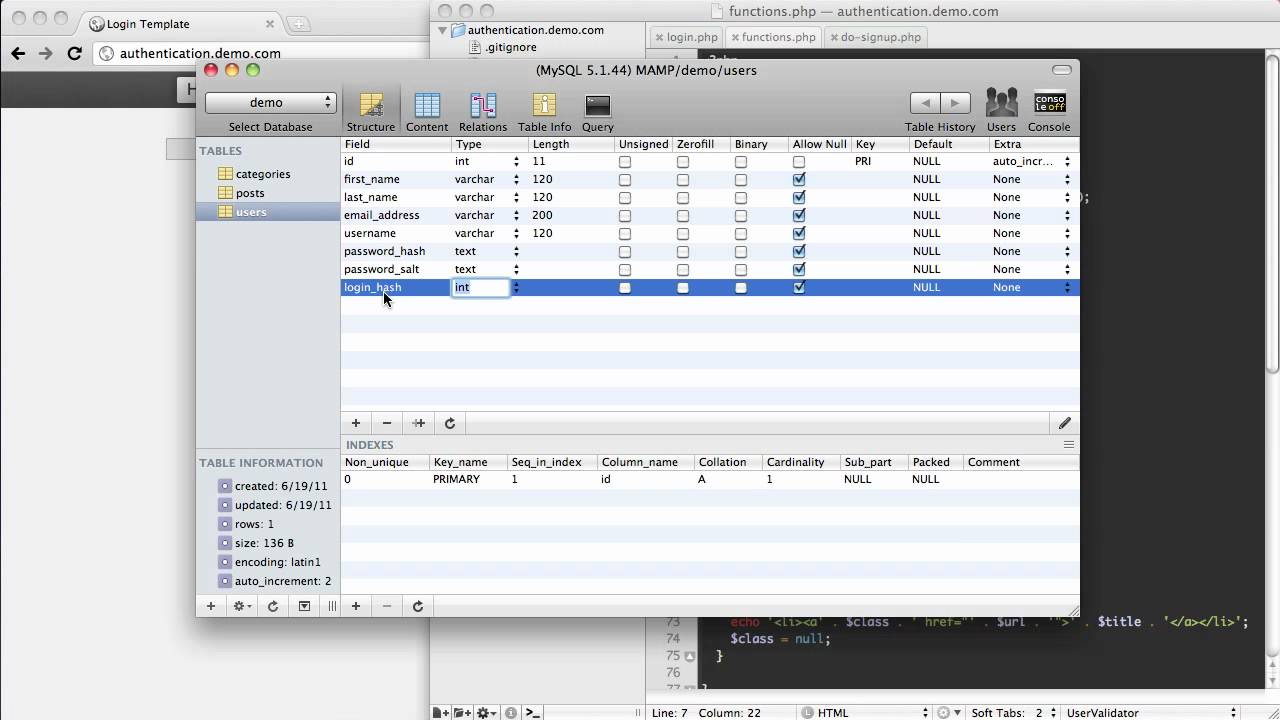This screenshot has width=1280, height=720.
Task: Uncheck Allow Null for password_salt field
Action: [x=799, y=270]
